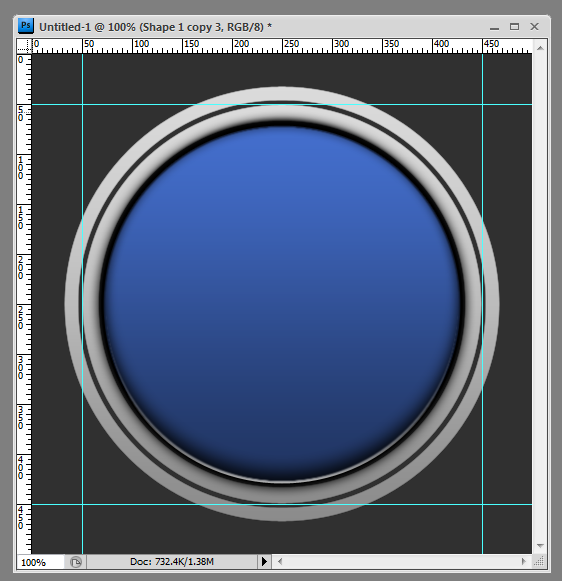Screen dimensions: 562x581
Task: Click the status bar icon beside zoom field
Action: [76, 562]
